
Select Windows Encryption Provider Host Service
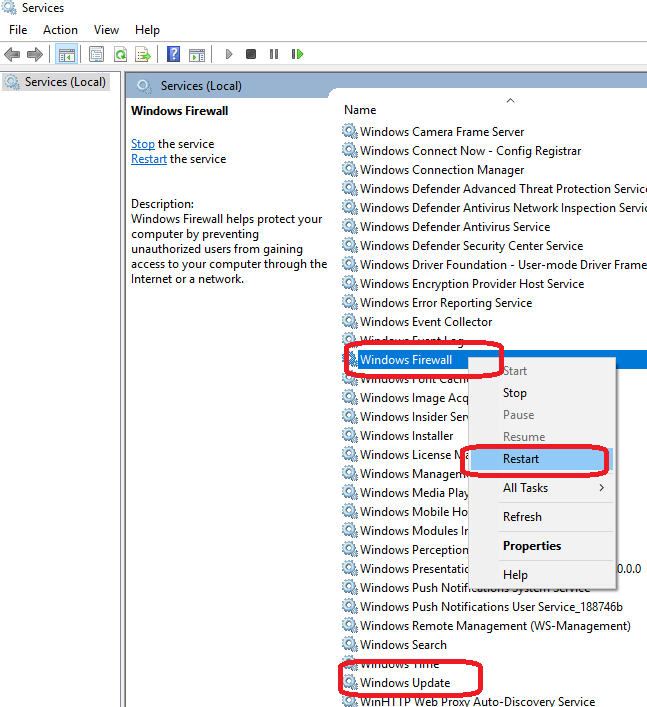pos(472,283)
